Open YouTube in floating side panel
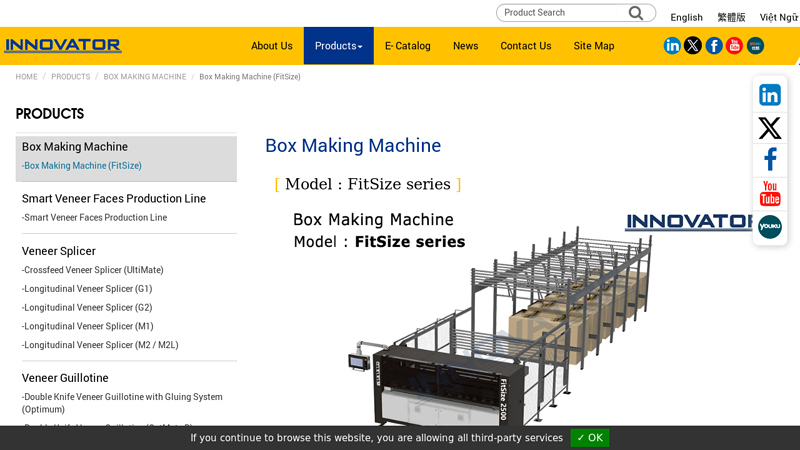 (770, 193)
